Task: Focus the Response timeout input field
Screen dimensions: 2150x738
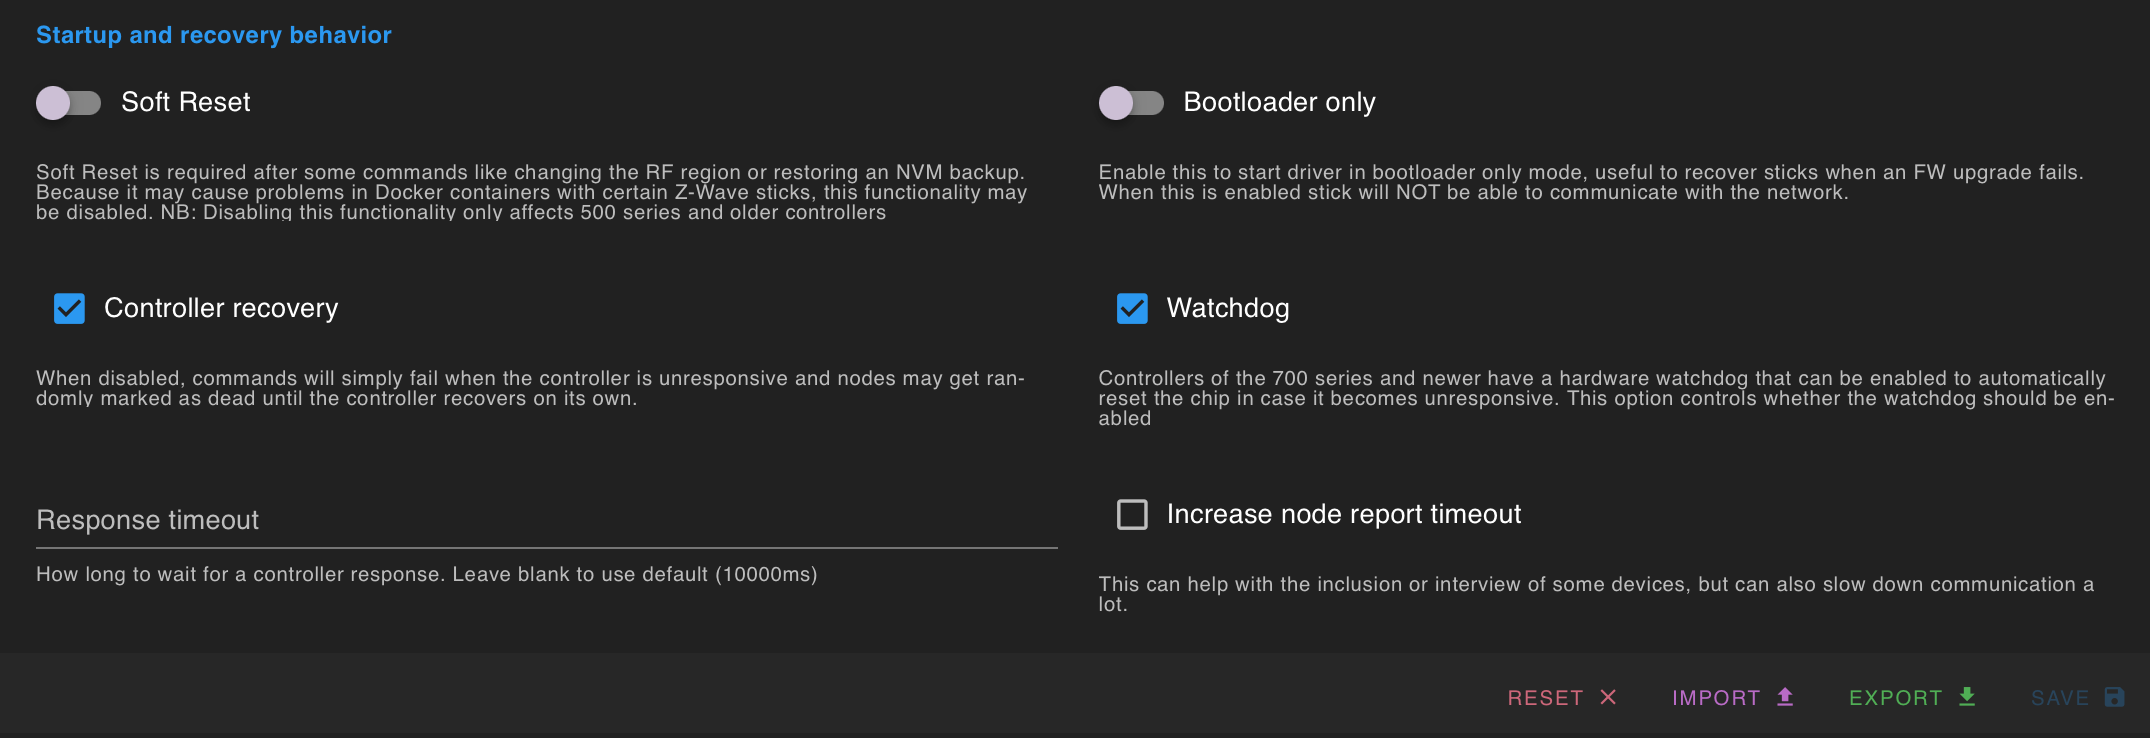Action: pos(546,521)
